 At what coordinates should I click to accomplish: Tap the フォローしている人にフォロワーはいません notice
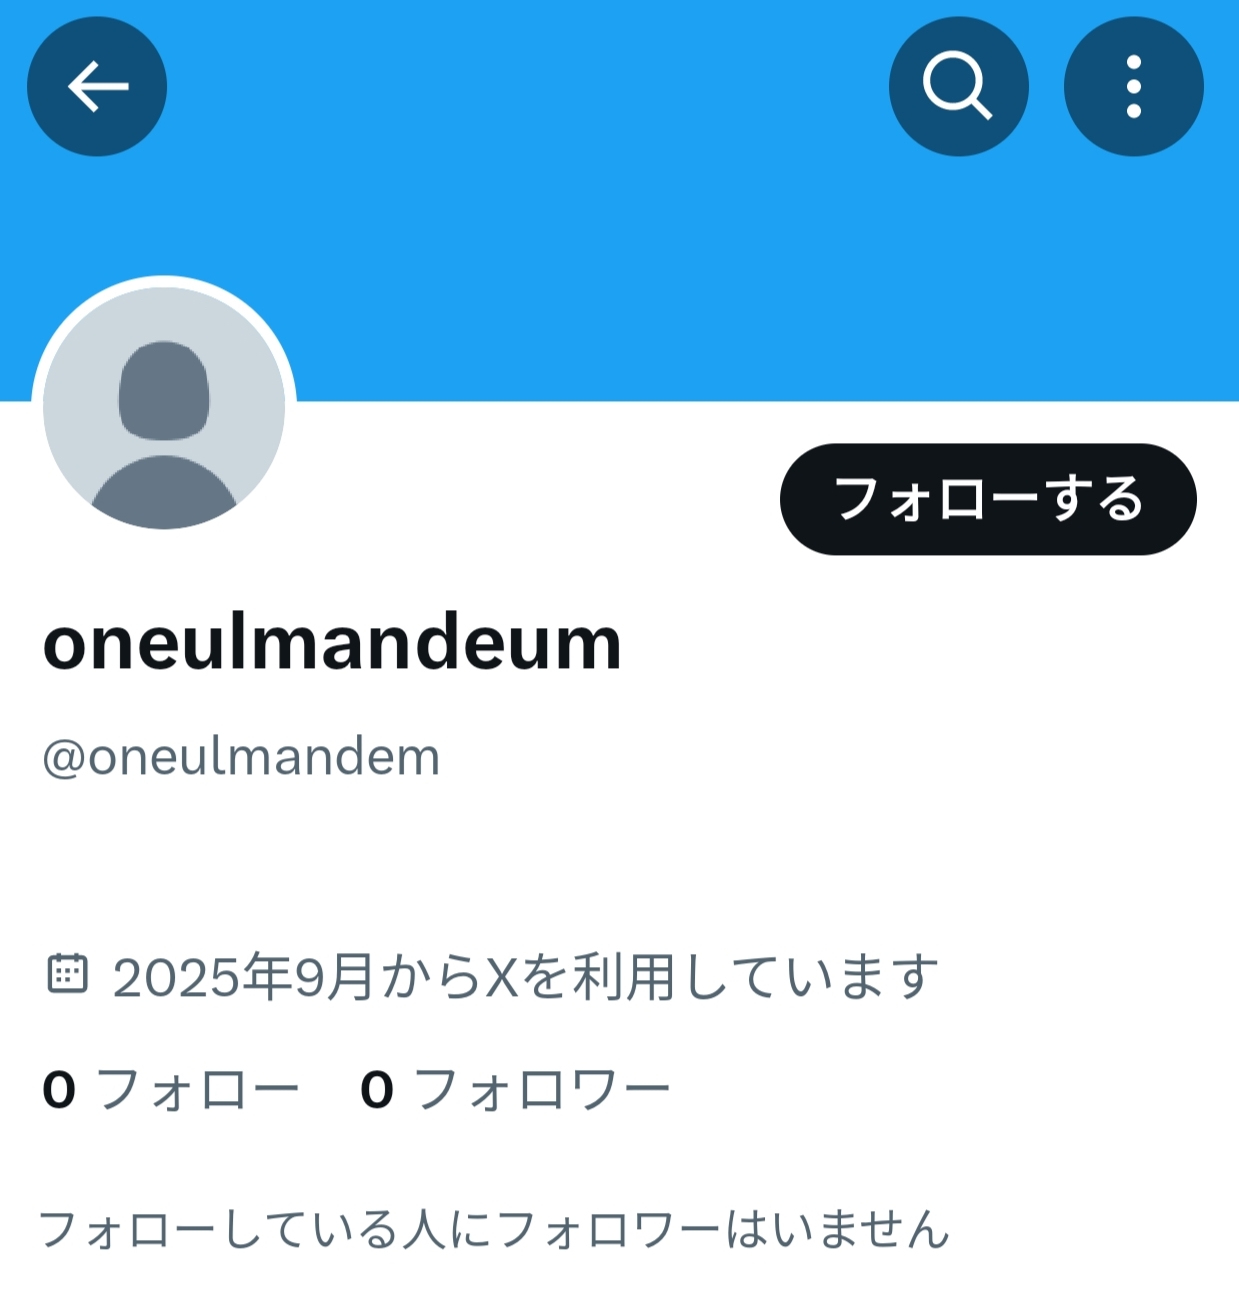[x=494, y=1229]
